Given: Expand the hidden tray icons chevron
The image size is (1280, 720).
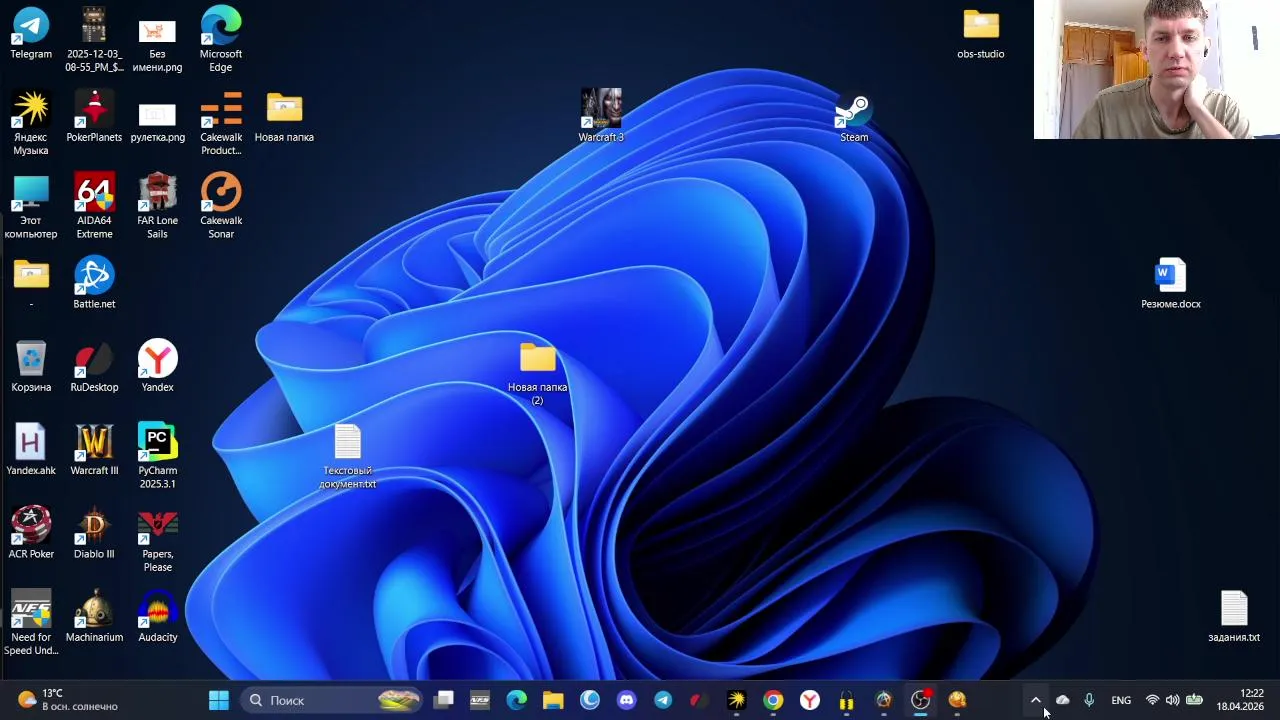Looking at the screenshot, I should pos(1036,700).
